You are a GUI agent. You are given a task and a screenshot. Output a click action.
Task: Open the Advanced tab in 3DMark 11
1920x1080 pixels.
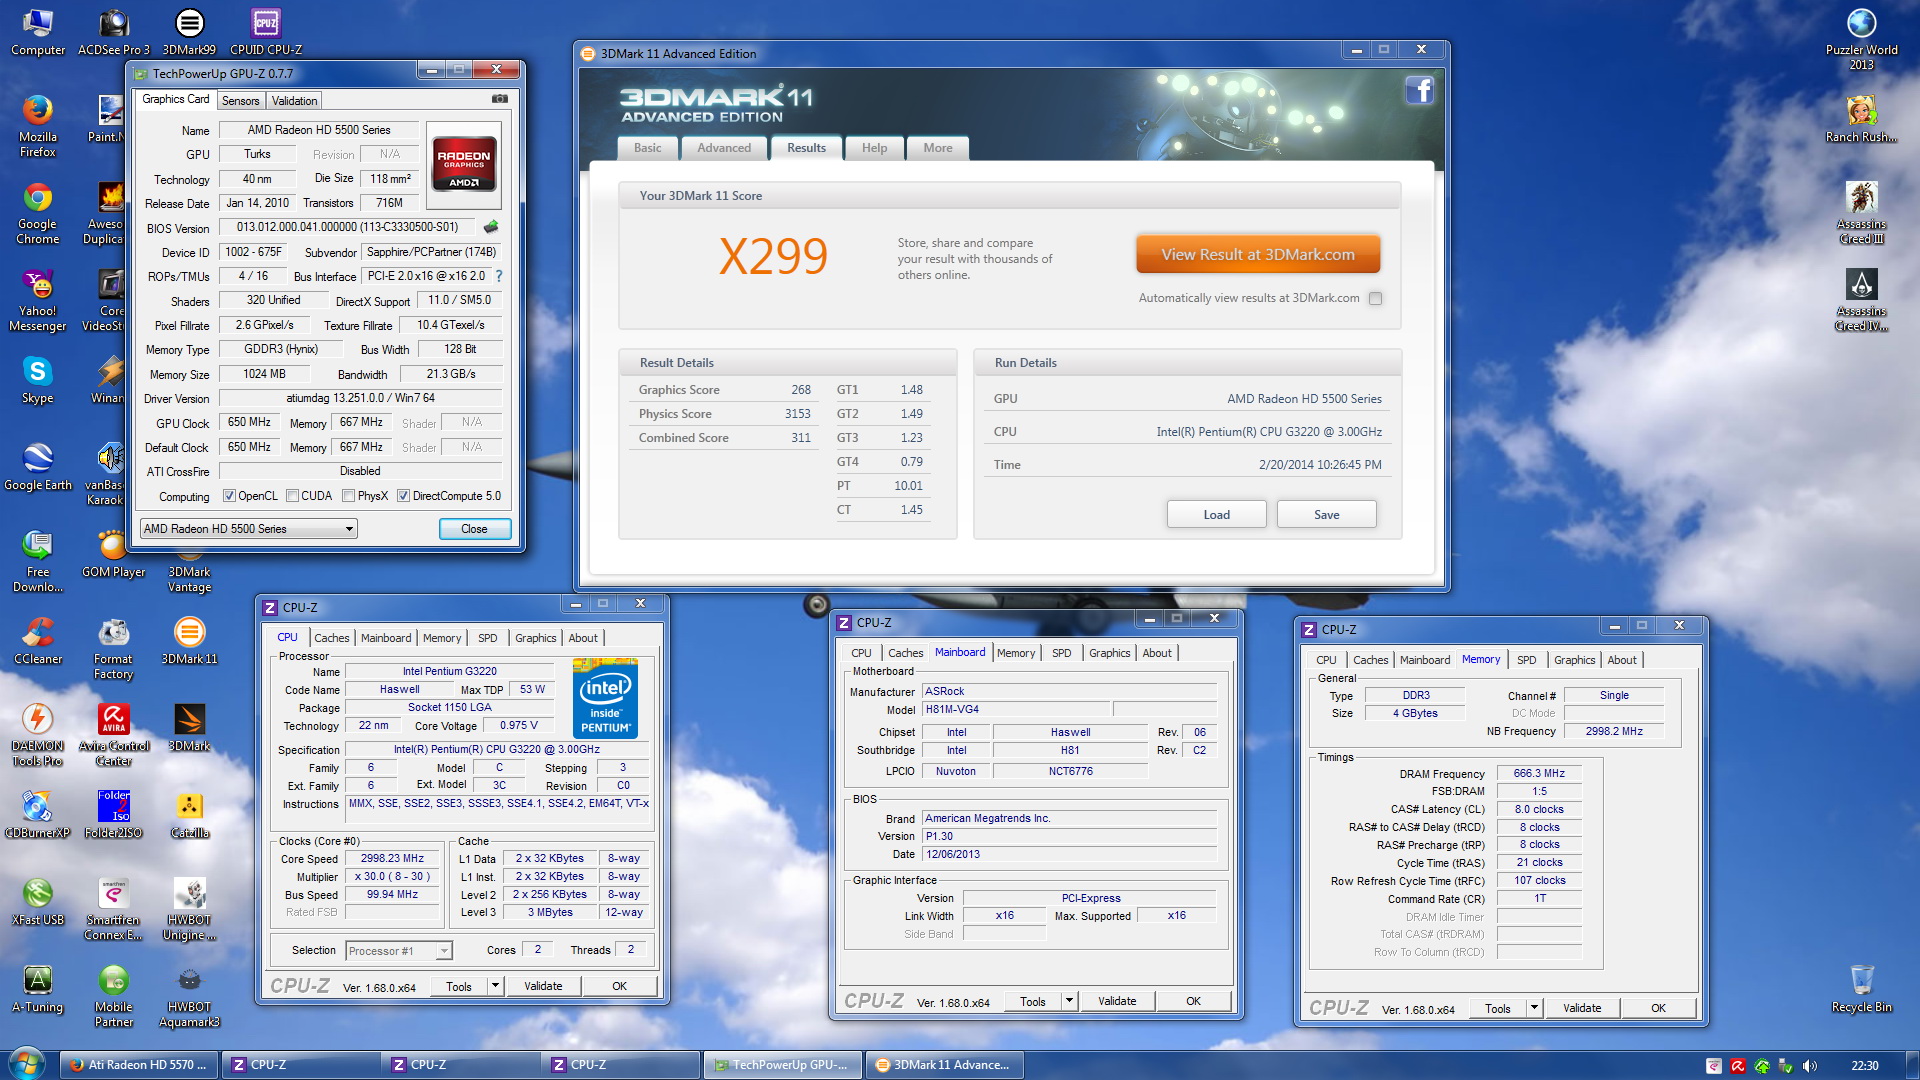click(724, 148)
